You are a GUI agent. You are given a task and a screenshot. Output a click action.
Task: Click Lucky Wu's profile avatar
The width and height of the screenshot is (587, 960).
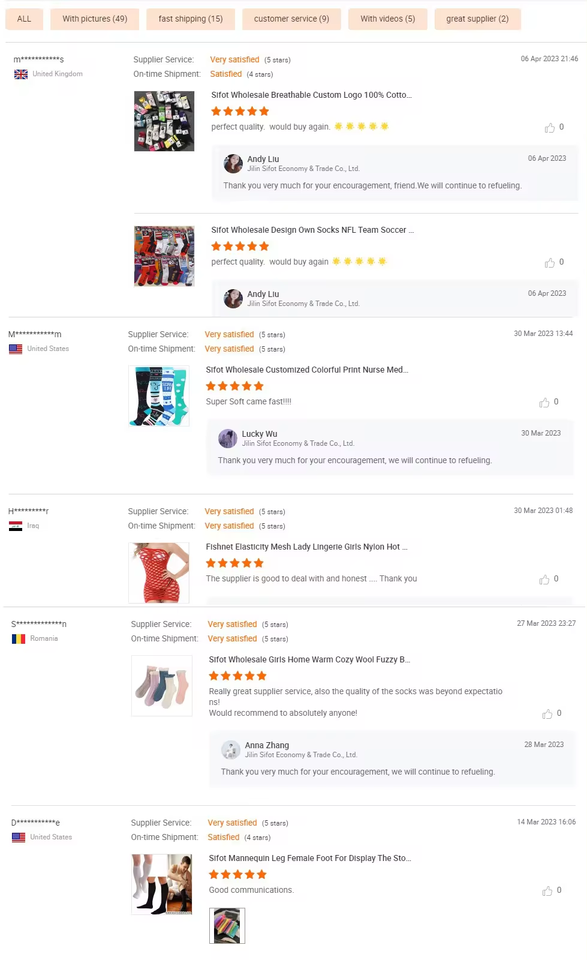(228, 438)
